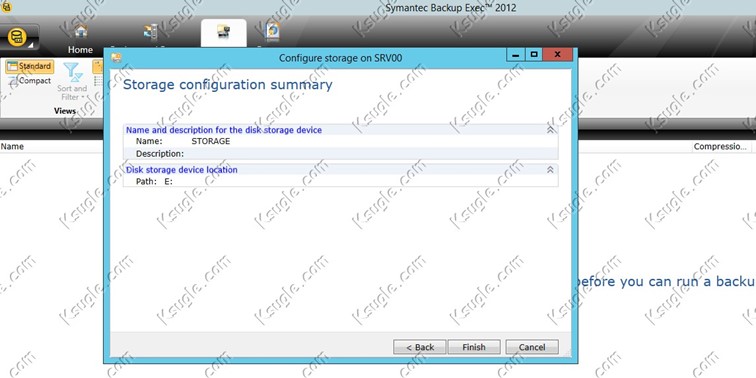This screenshot has height=378, width=756.
Task: Click the Back button
Action: click(419, 347)
